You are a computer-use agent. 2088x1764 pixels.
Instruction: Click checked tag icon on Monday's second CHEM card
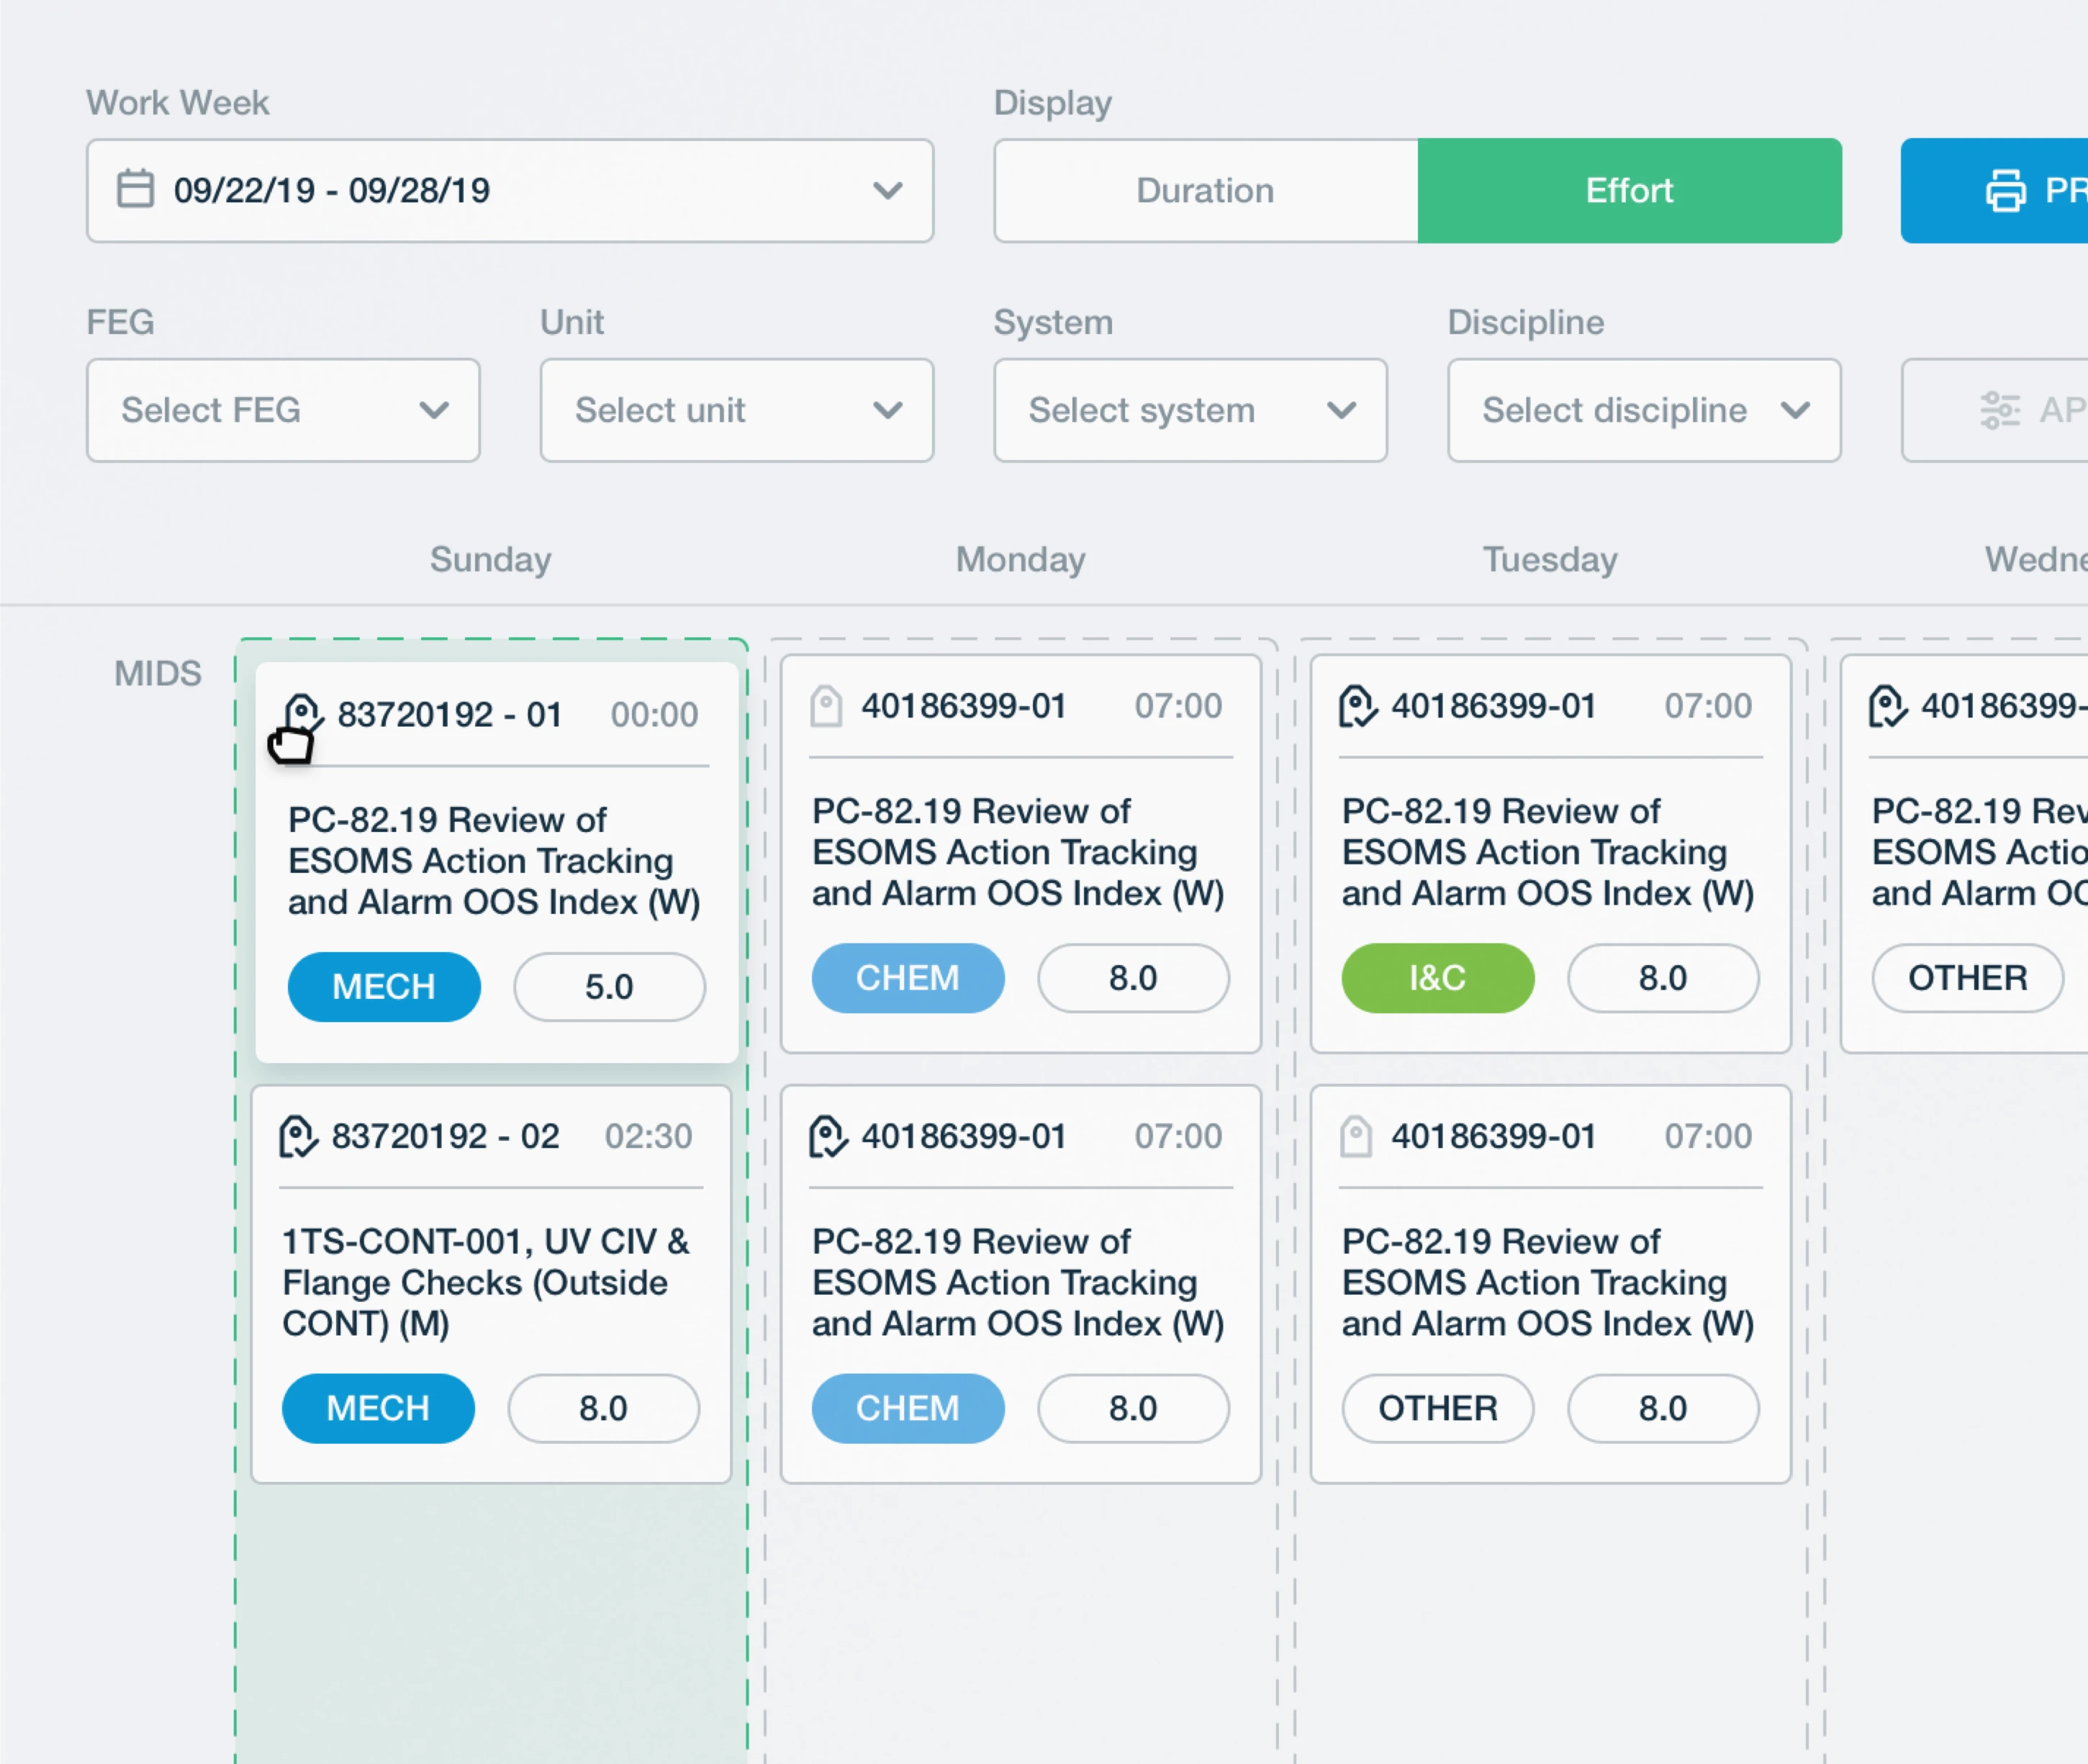point(827,1136)
